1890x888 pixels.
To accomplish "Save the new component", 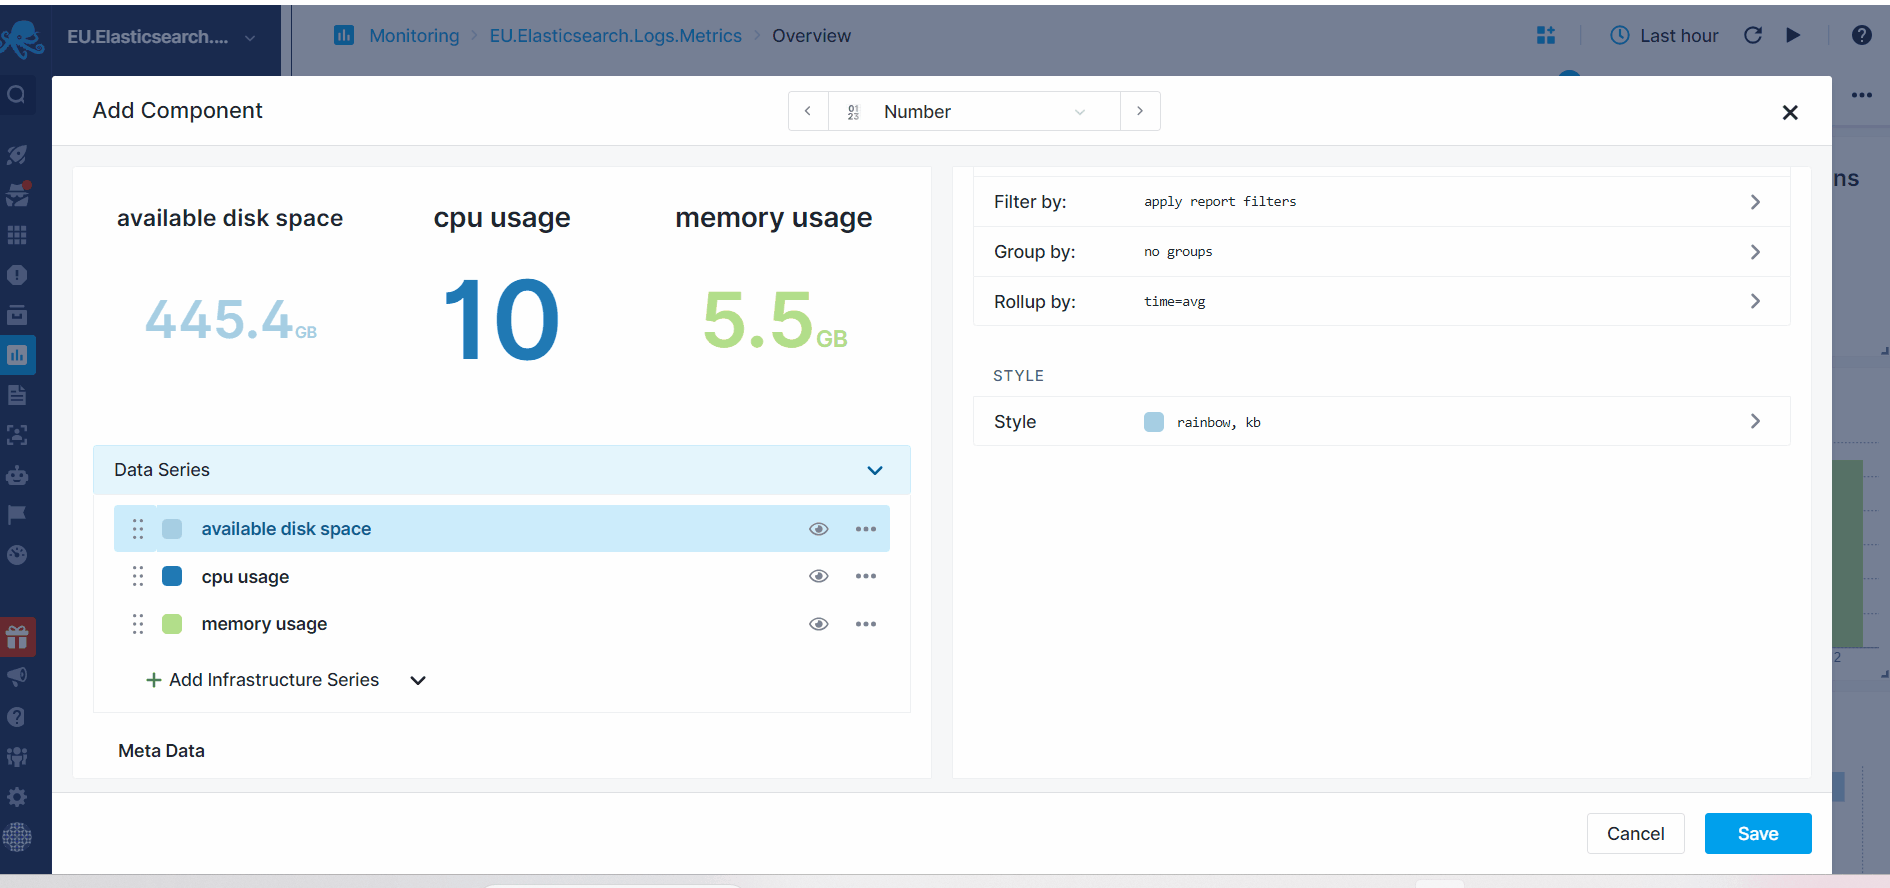I will (1757, 833).
